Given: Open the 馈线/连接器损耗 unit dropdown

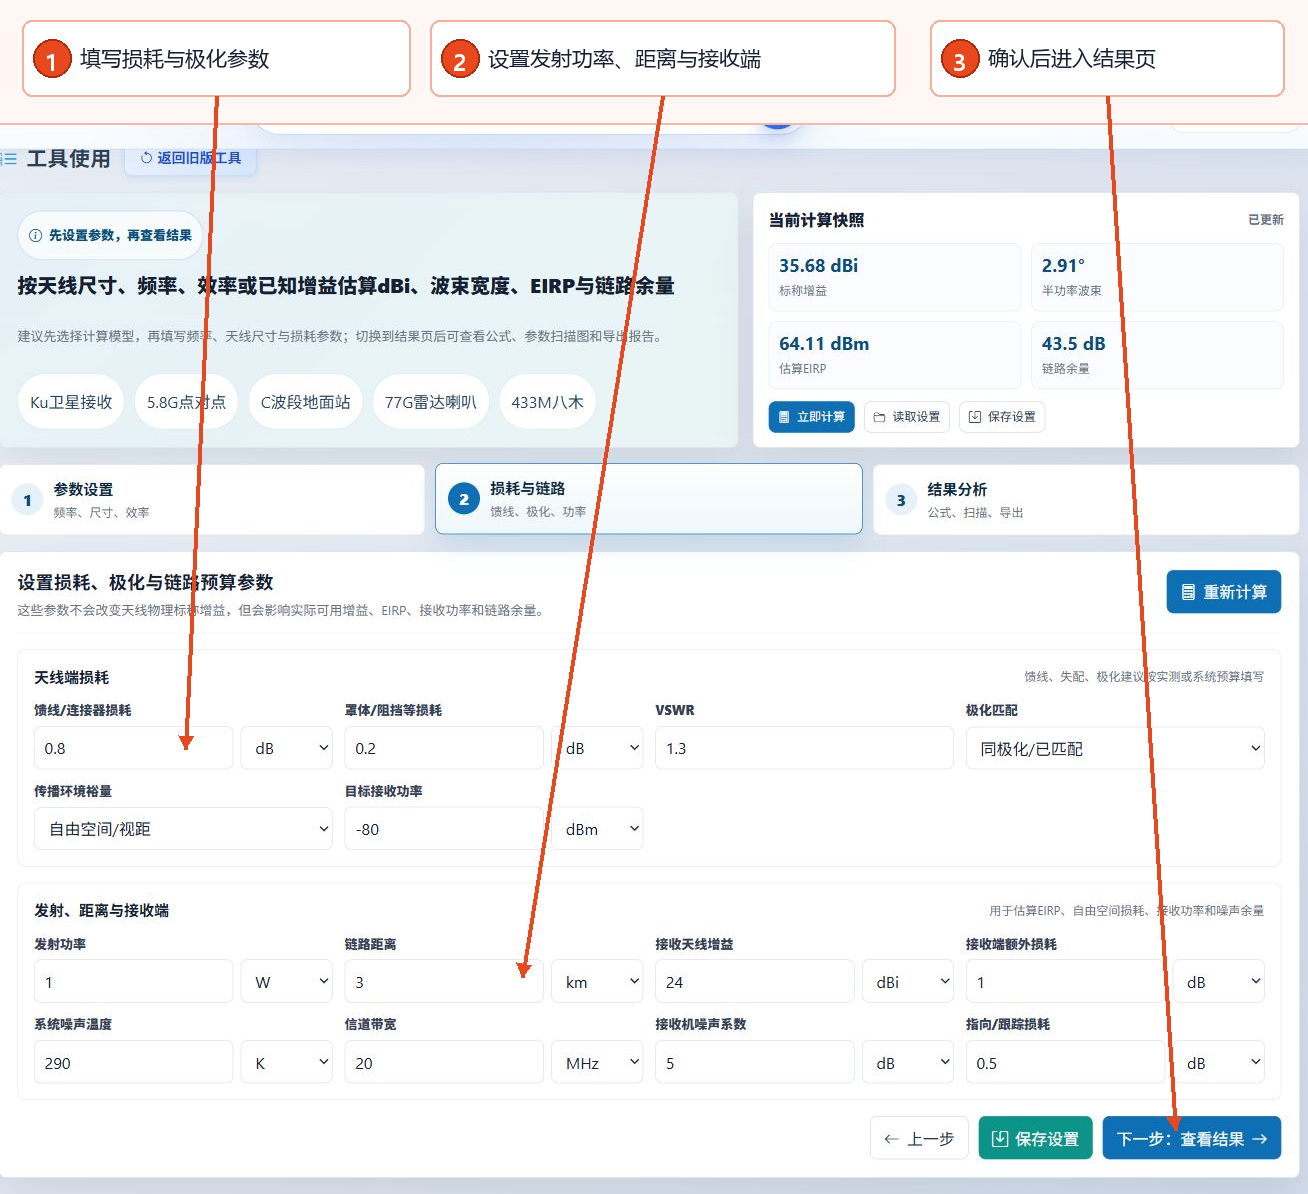Looking at the screenshot, I should pyautogui.click(x=287, y=748).
